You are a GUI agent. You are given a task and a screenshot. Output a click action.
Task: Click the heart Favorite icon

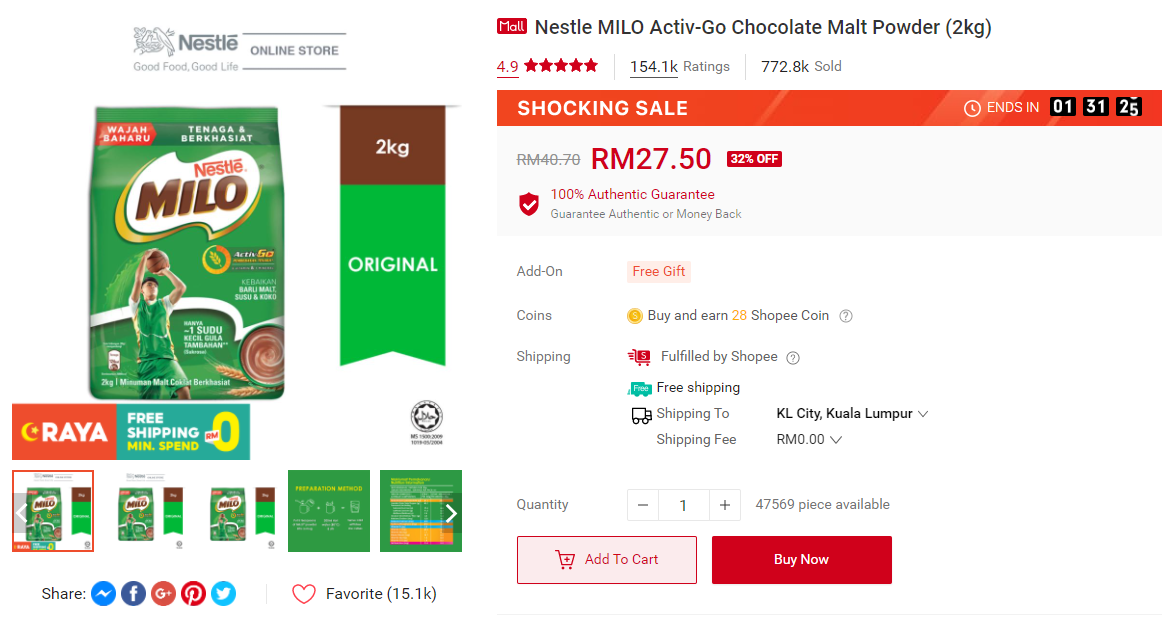304,594
